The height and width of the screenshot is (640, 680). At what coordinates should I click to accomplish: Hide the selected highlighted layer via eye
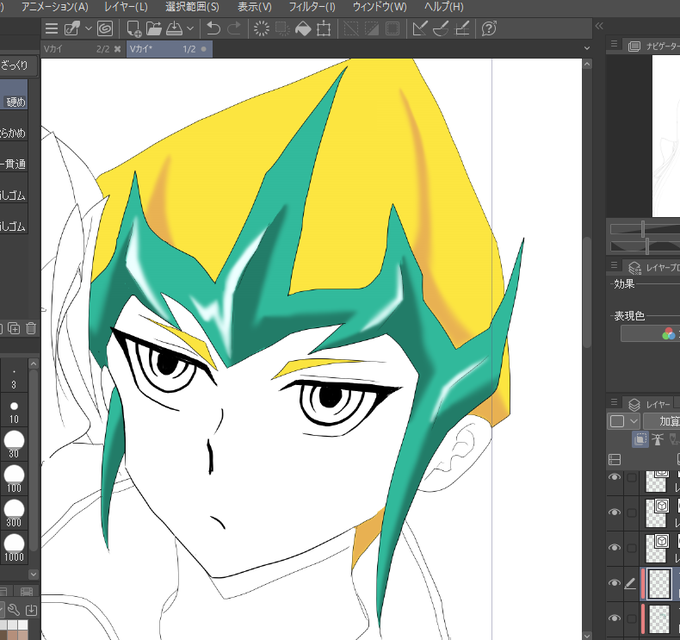pyautogui.click(x=614, y=583)
